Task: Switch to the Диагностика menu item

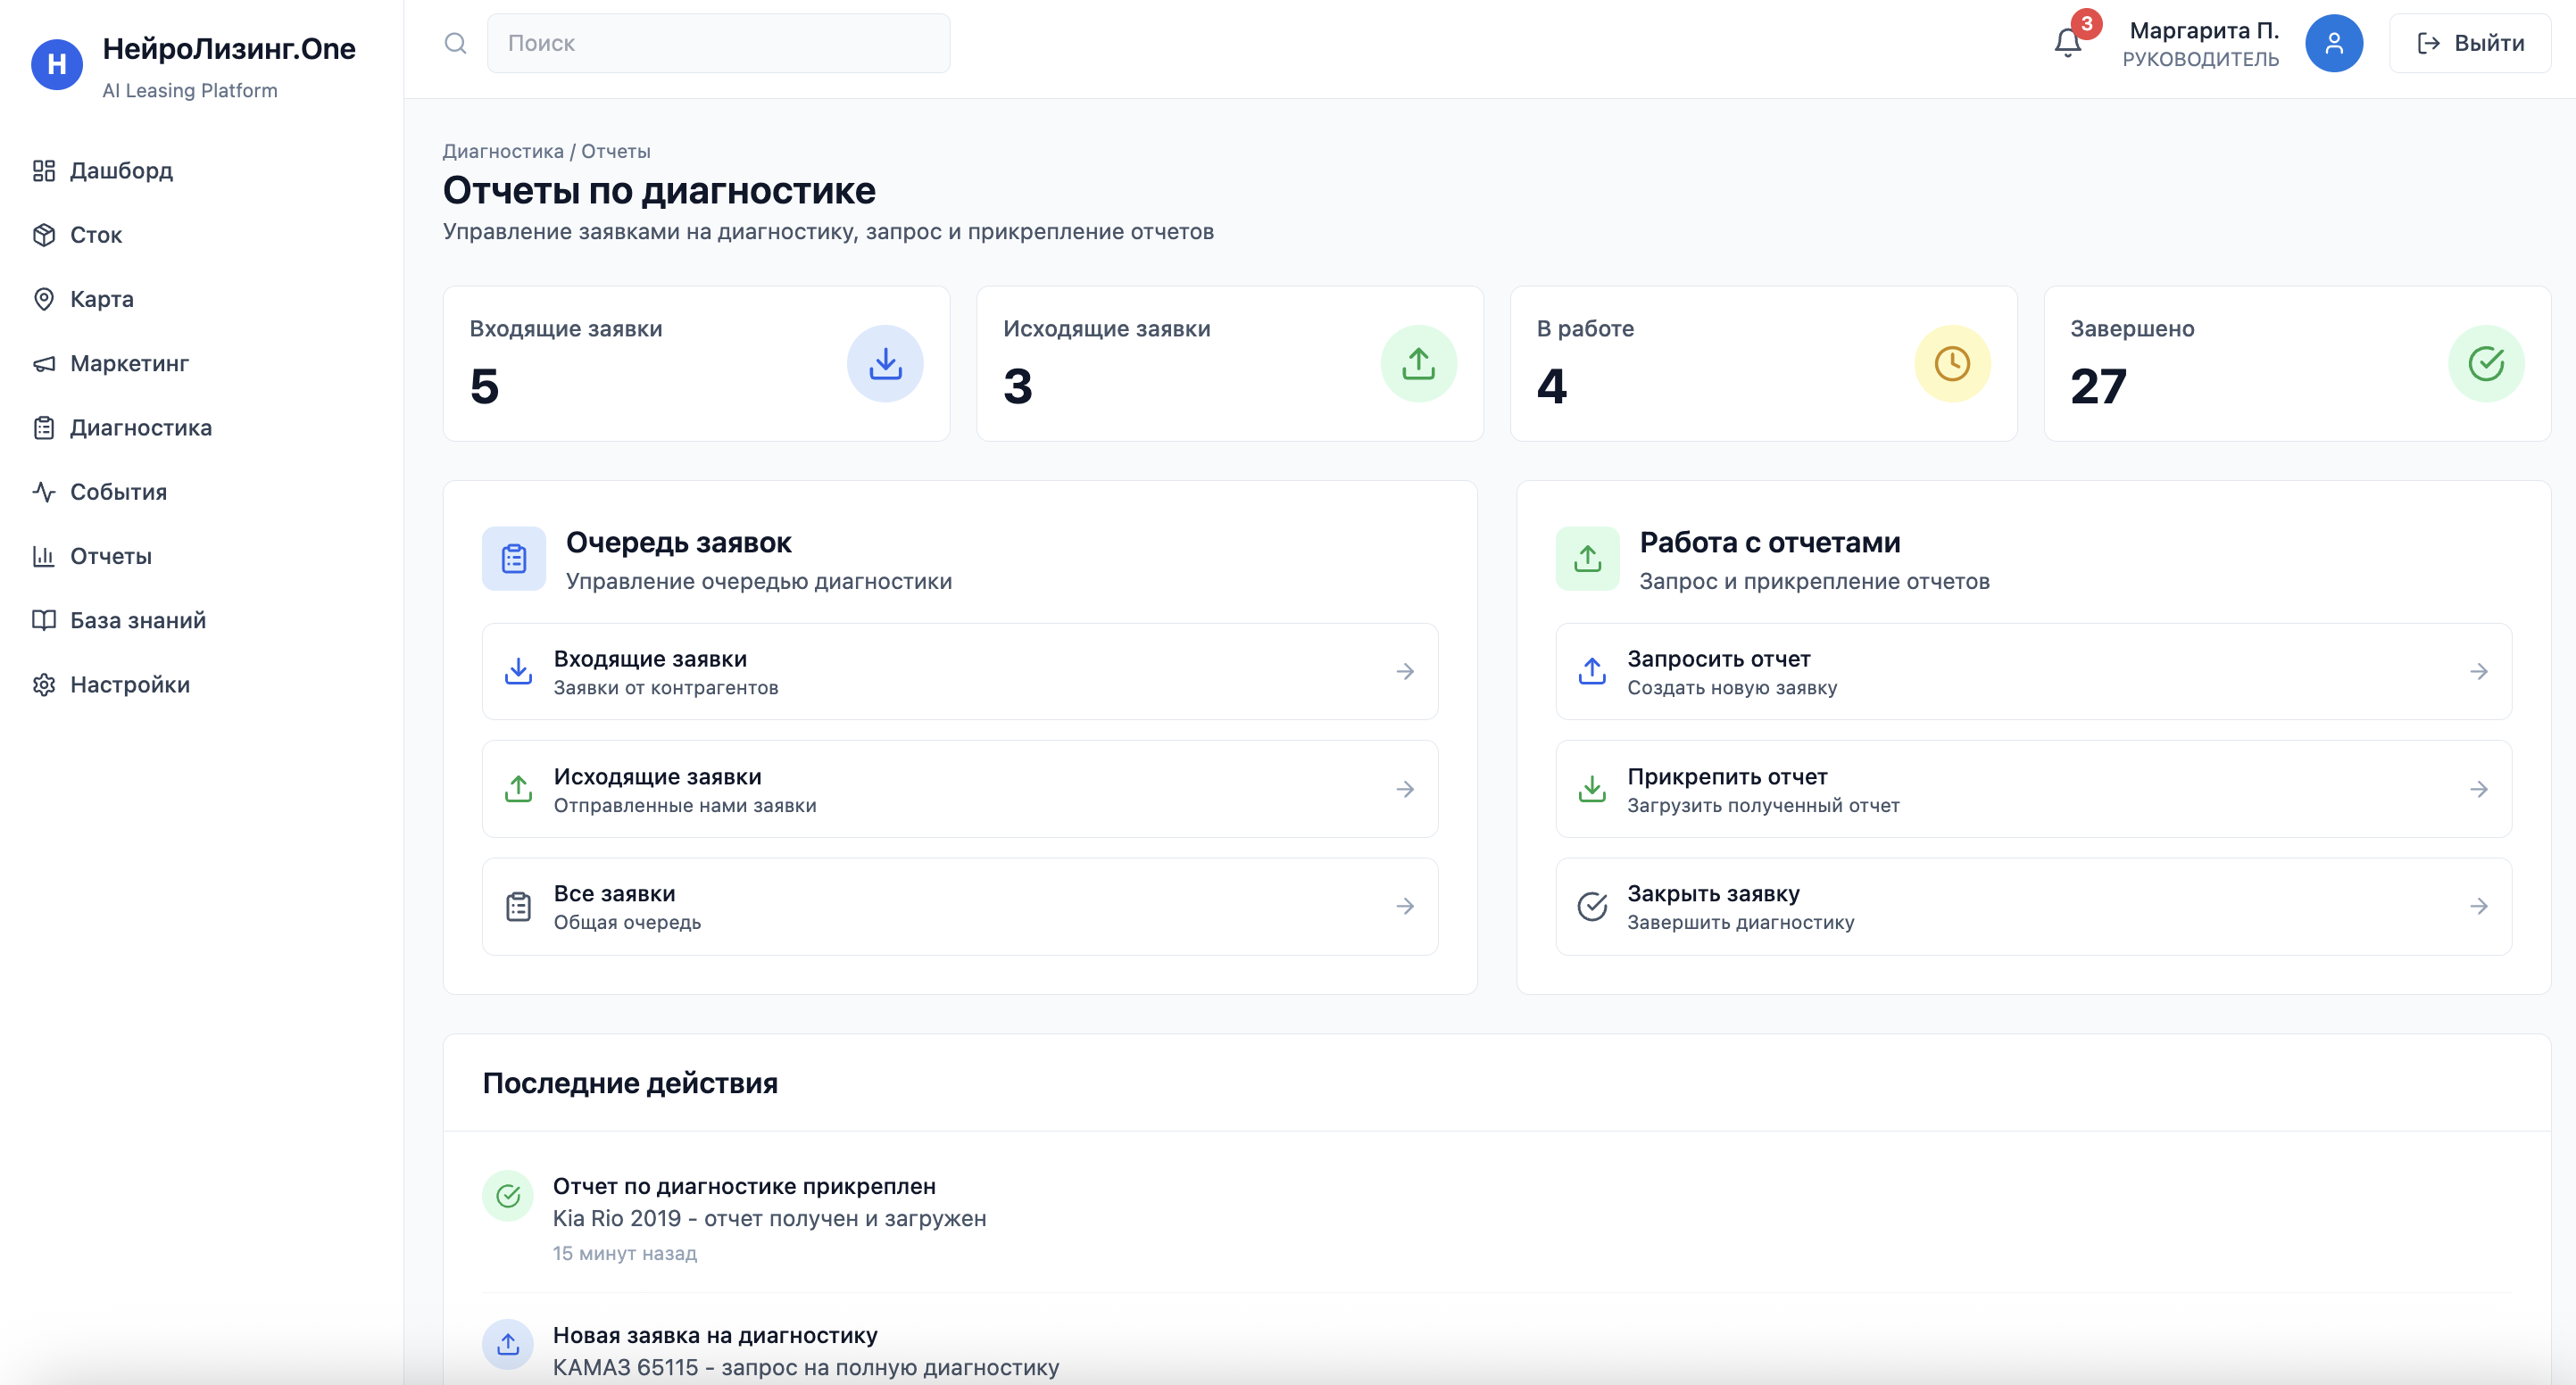Action: (140, 427)
